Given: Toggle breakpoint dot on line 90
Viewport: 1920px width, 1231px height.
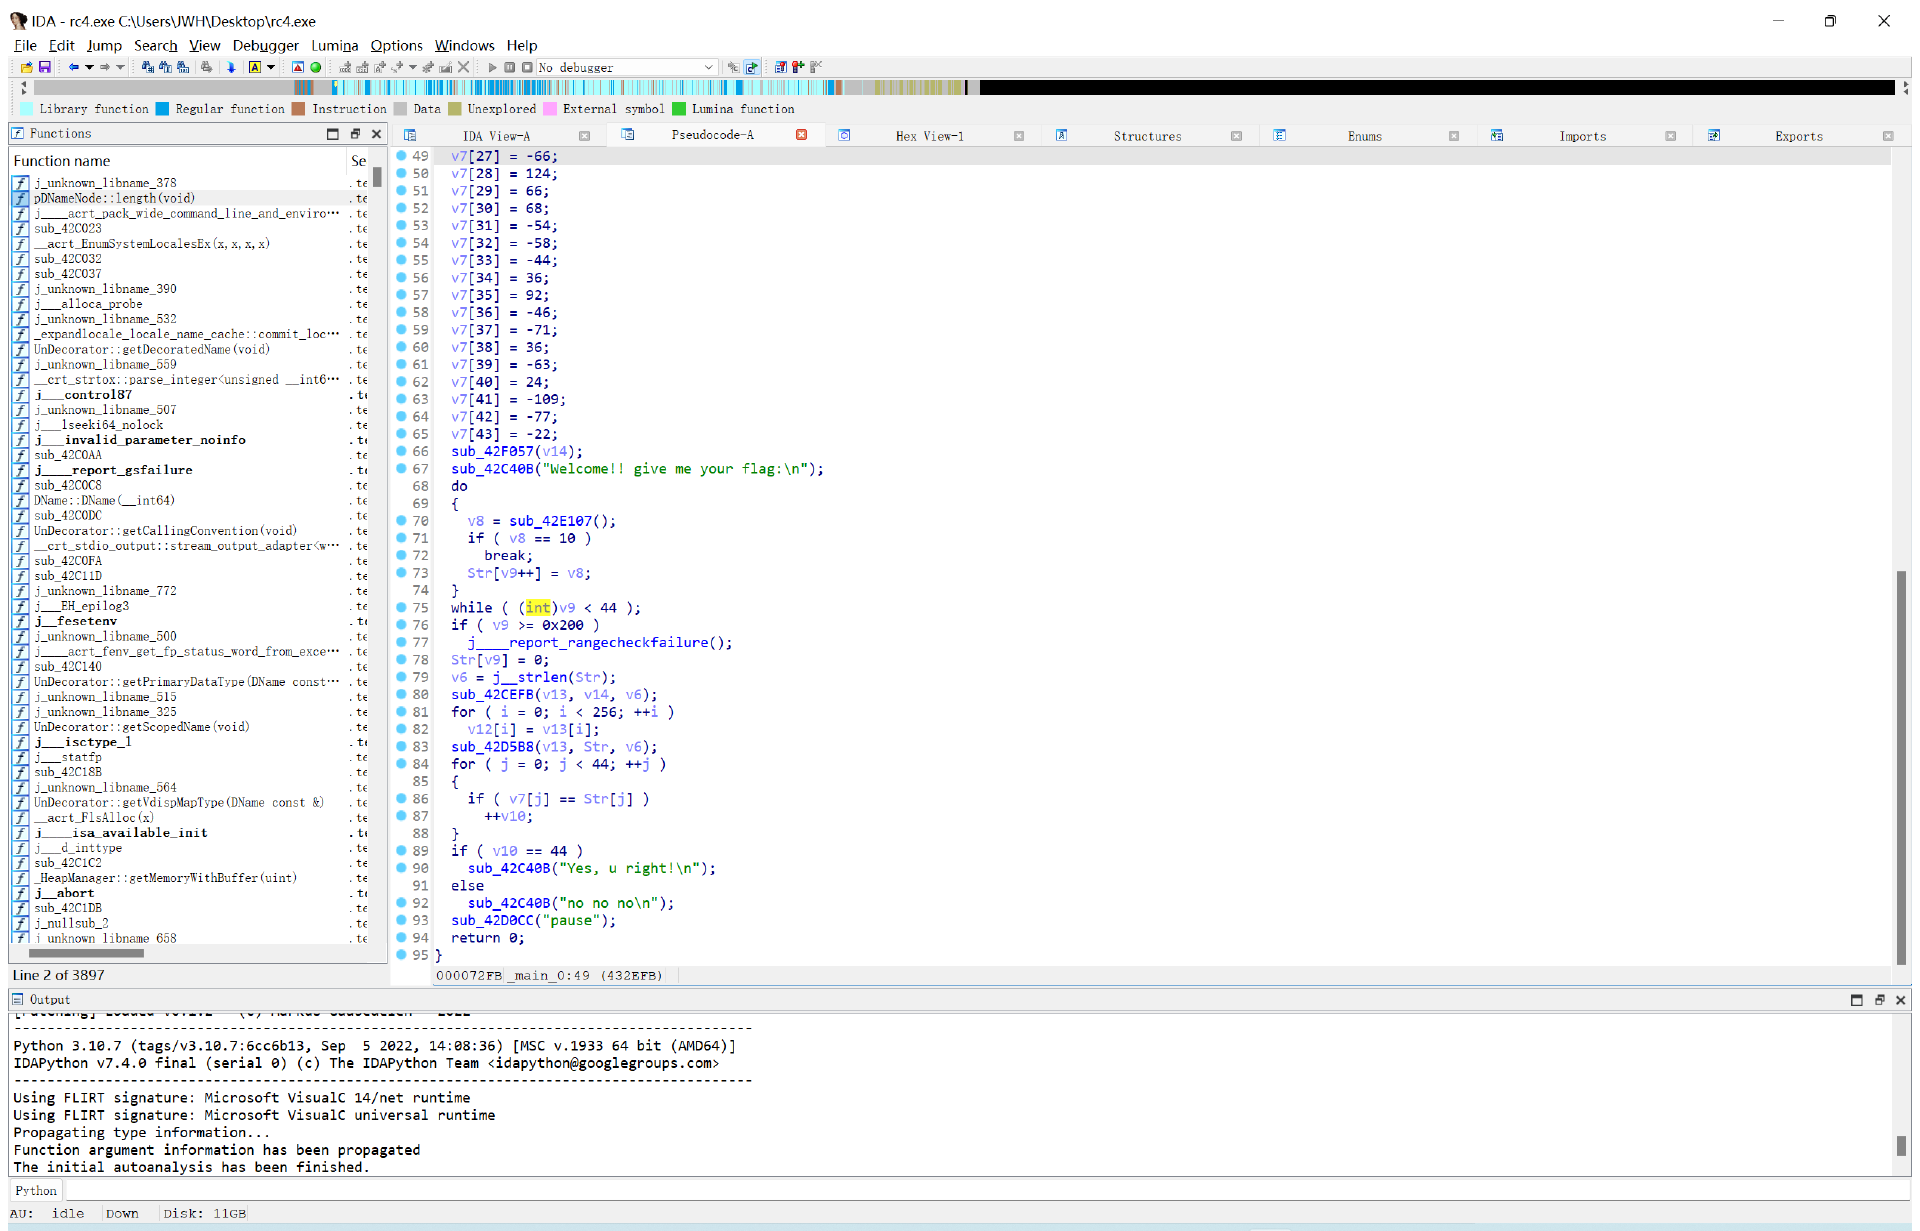Looking at the screenshot, I should click(401, 868).
